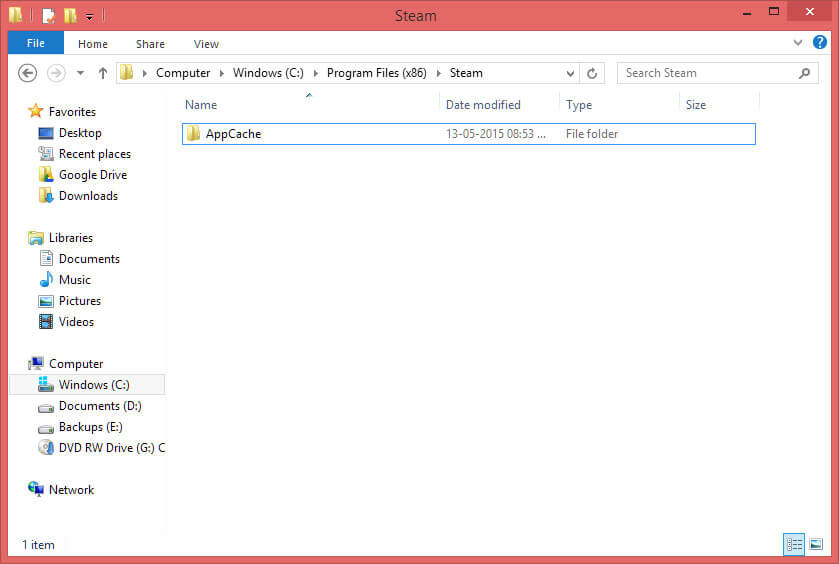Viewport: 839px width, 564px height.
Task: Click the Libraries icon
Action: (36, 238)
